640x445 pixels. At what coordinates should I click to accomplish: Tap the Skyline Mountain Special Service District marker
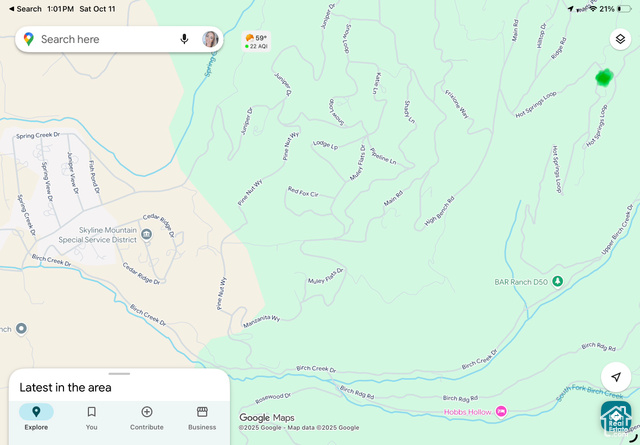[146, 234]
